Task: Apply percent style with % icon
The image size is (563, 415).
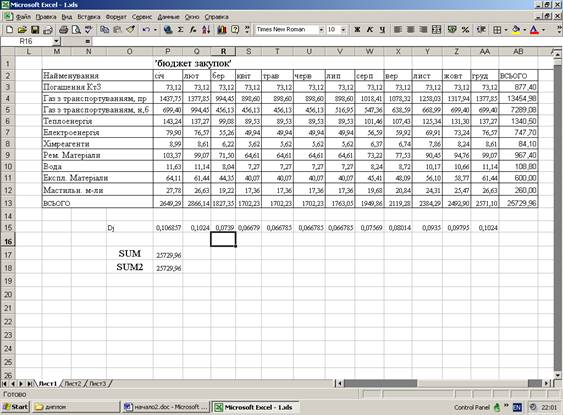Action: (465, 29)
